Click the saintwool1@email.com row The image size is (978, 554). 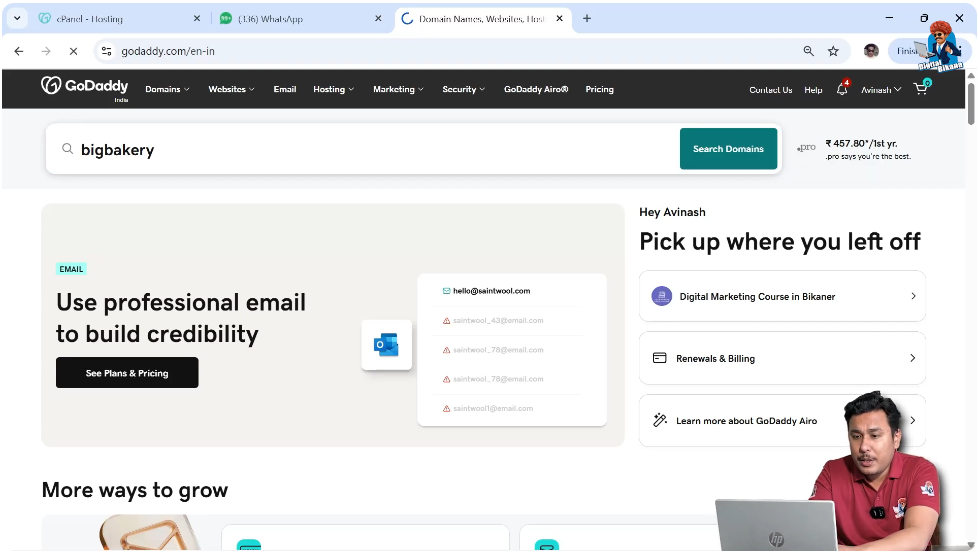tap(488, 408)
